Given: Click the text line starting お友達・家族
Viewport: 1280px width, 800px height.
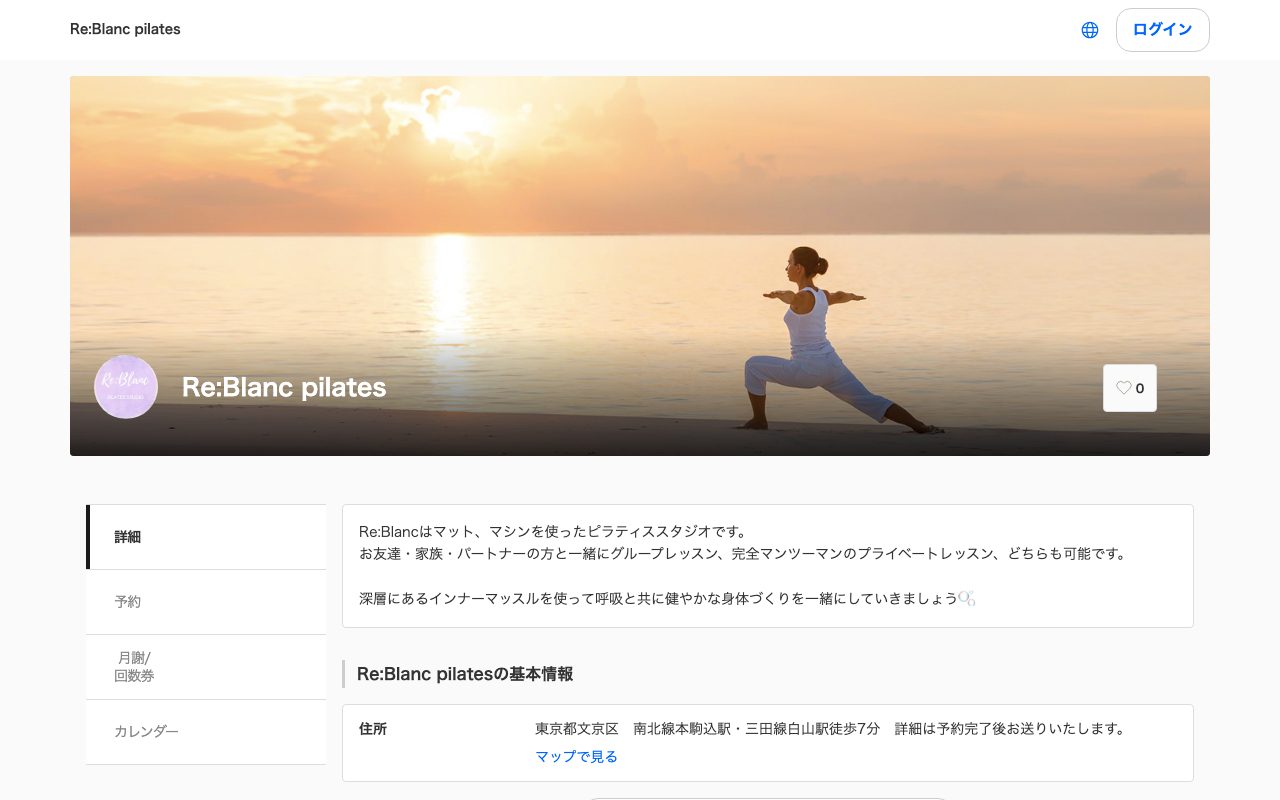Looking at the screenshot, I should (x=743, y=553).
